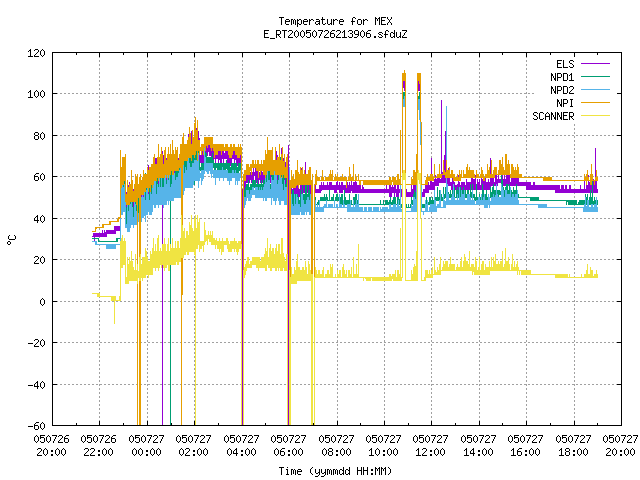This screenshot has height=480, width=640.
Task: Click the x-axis label '050727 20:00'
Action: pyautogui.click(x=620, y=446)
